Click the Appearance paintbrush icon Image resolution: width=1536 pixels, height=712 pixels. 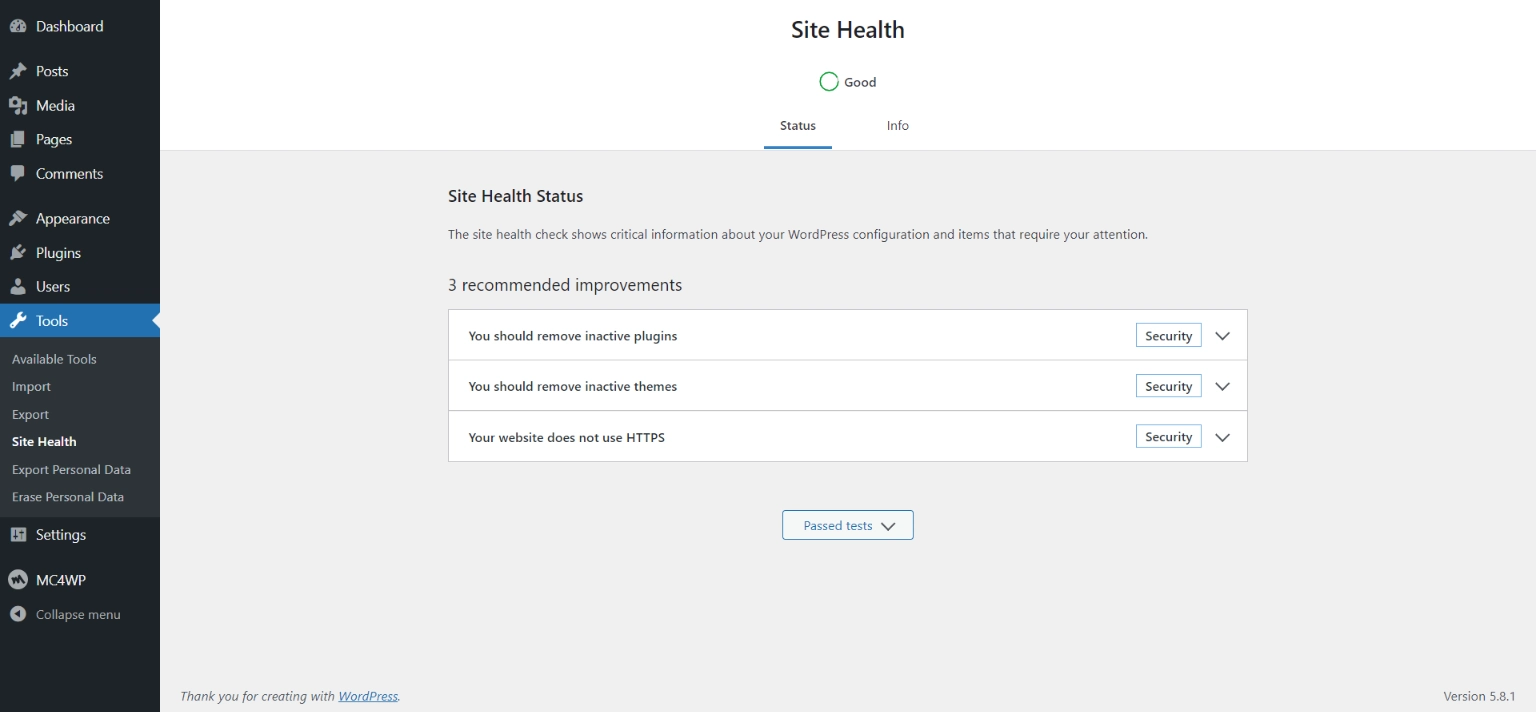tap(18, 218)
